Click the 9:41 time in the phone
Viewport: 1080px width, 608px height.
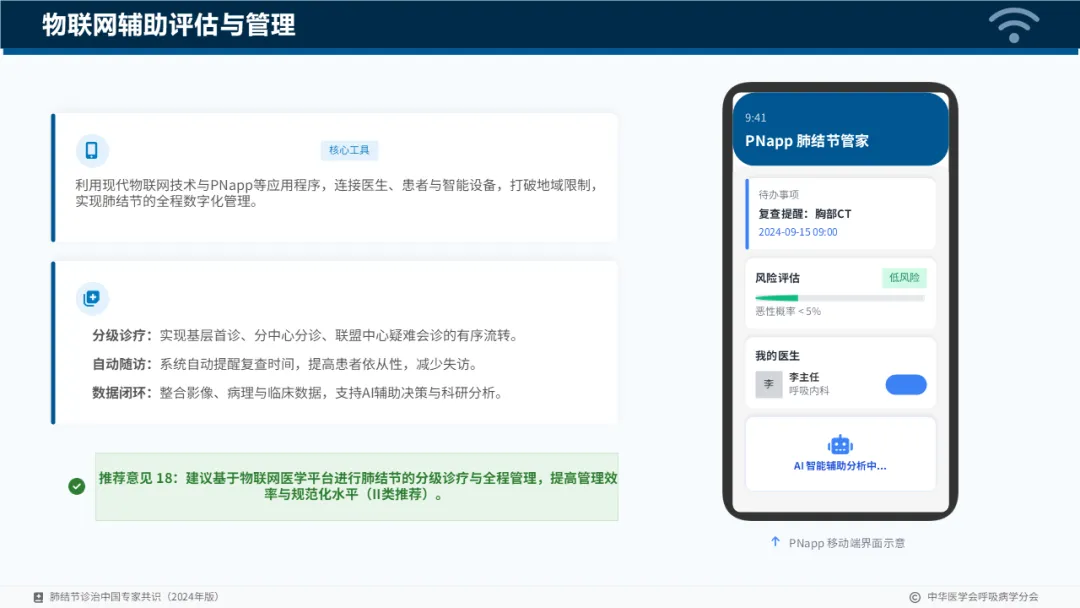[756, 118]
